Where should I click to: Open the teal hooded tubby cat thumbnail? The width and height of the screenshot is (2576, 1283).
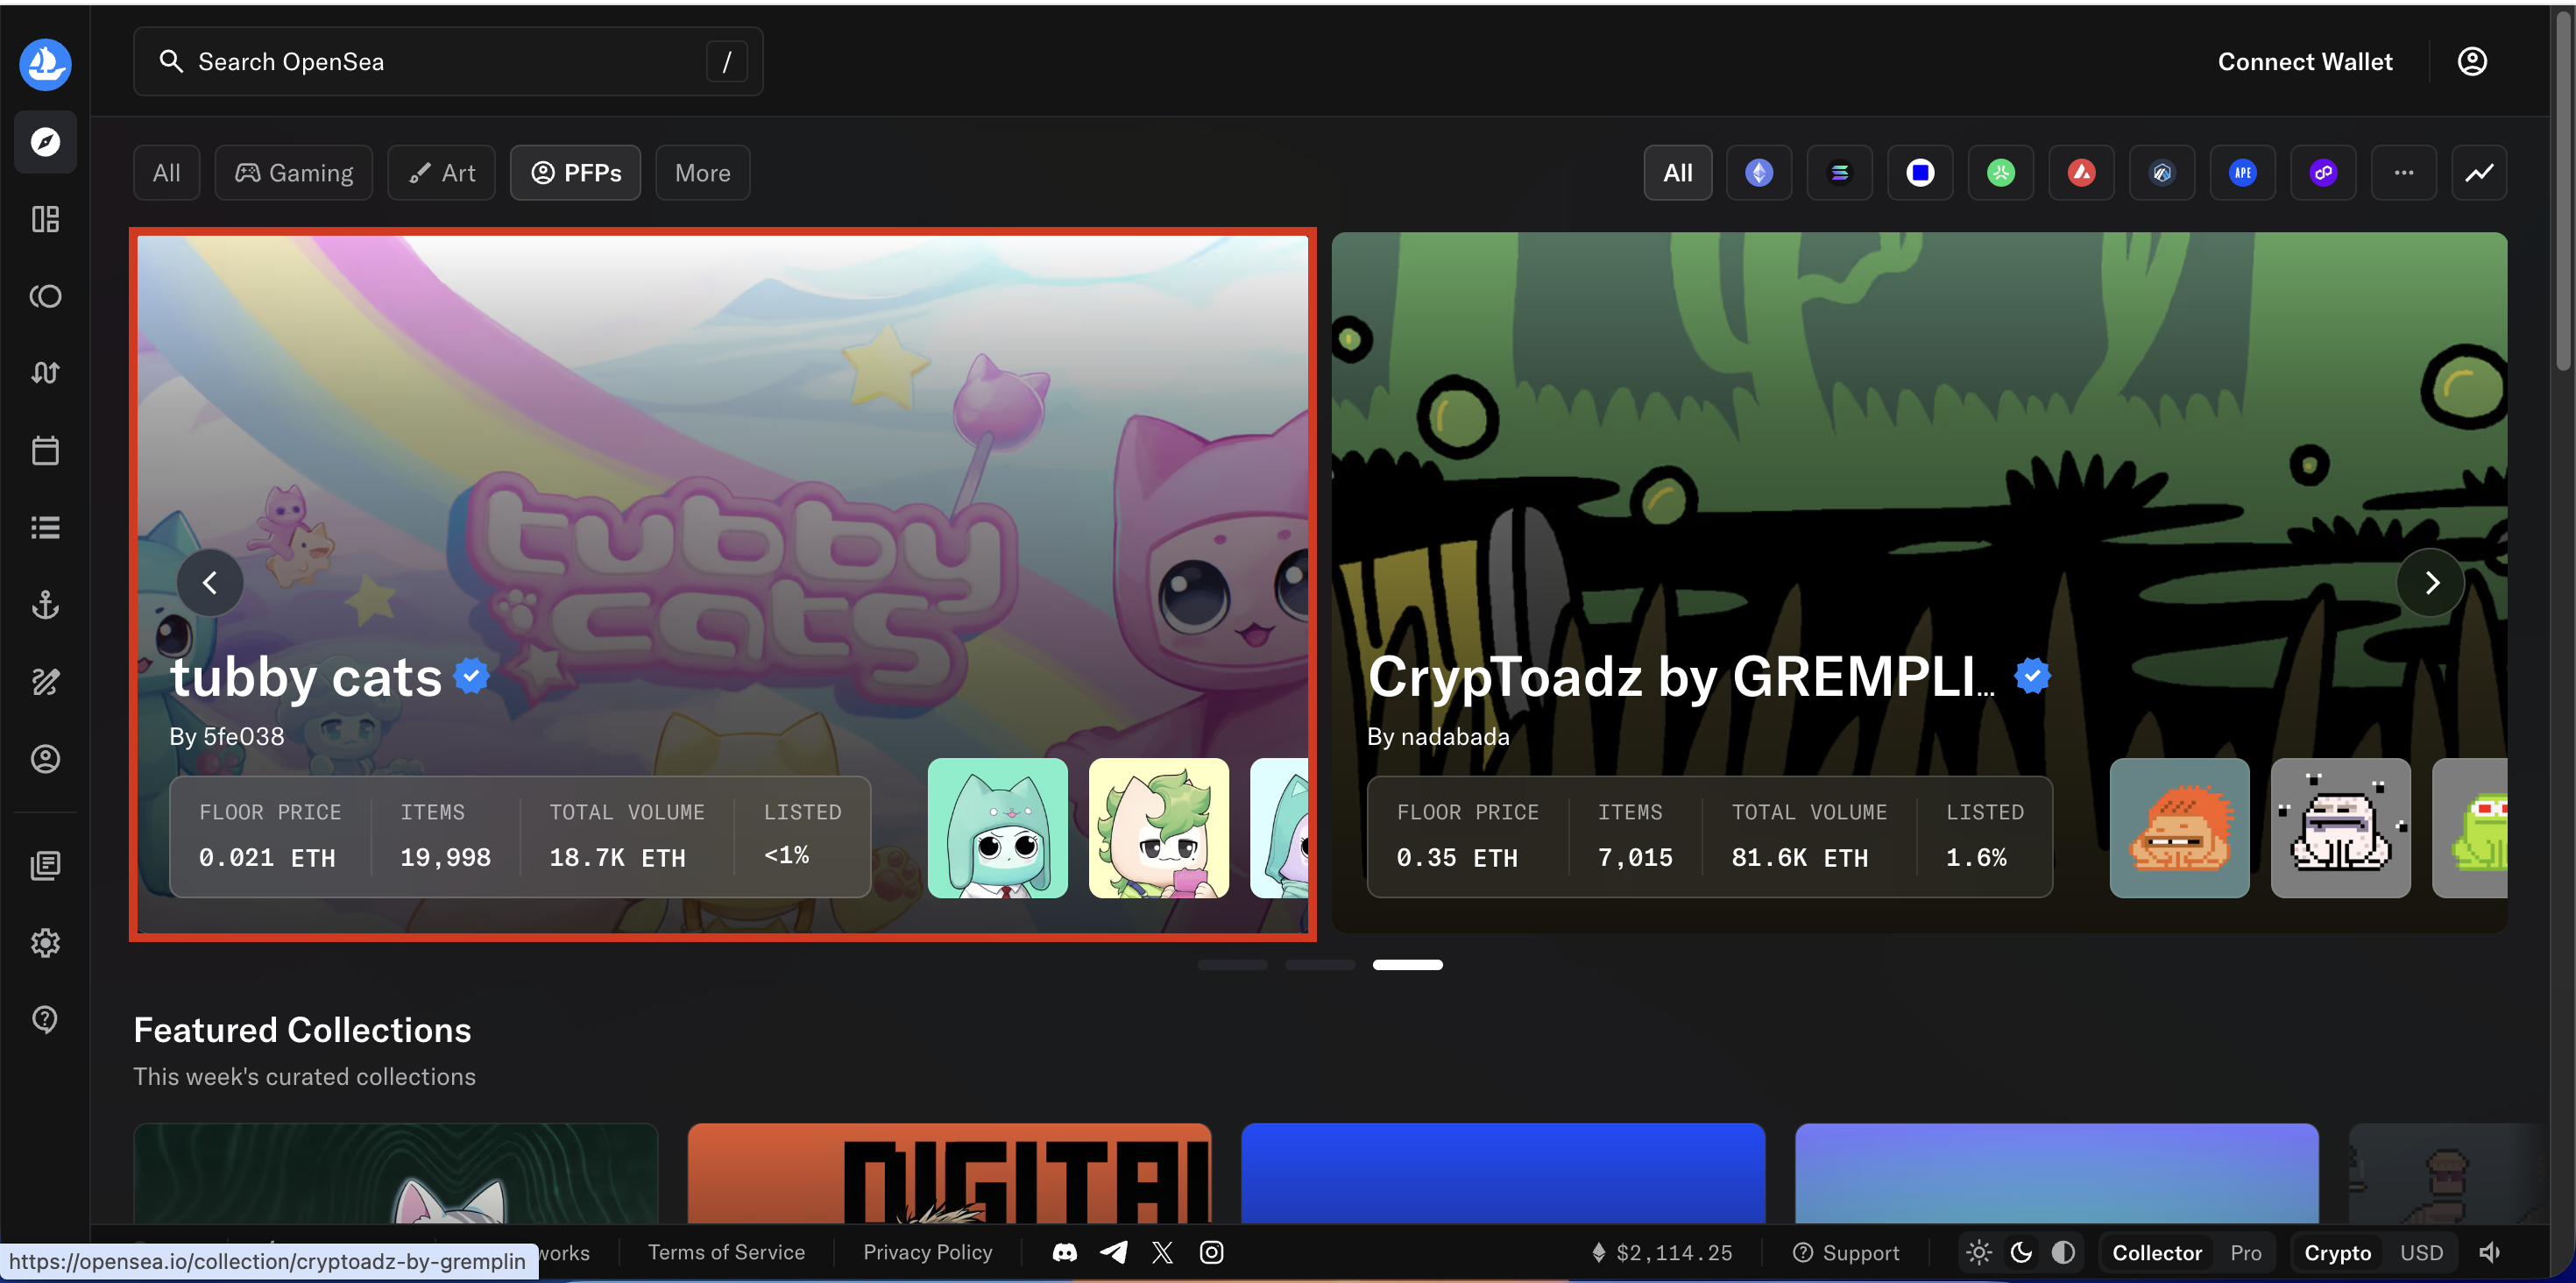pos(997,828)
